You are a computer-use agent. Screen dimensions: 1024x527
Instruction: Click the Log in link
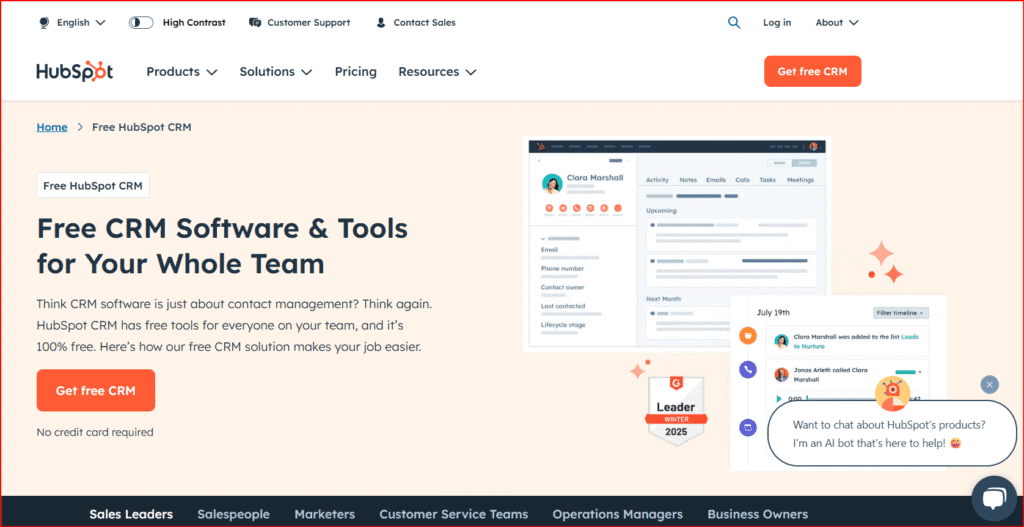(x=777, y=22)
